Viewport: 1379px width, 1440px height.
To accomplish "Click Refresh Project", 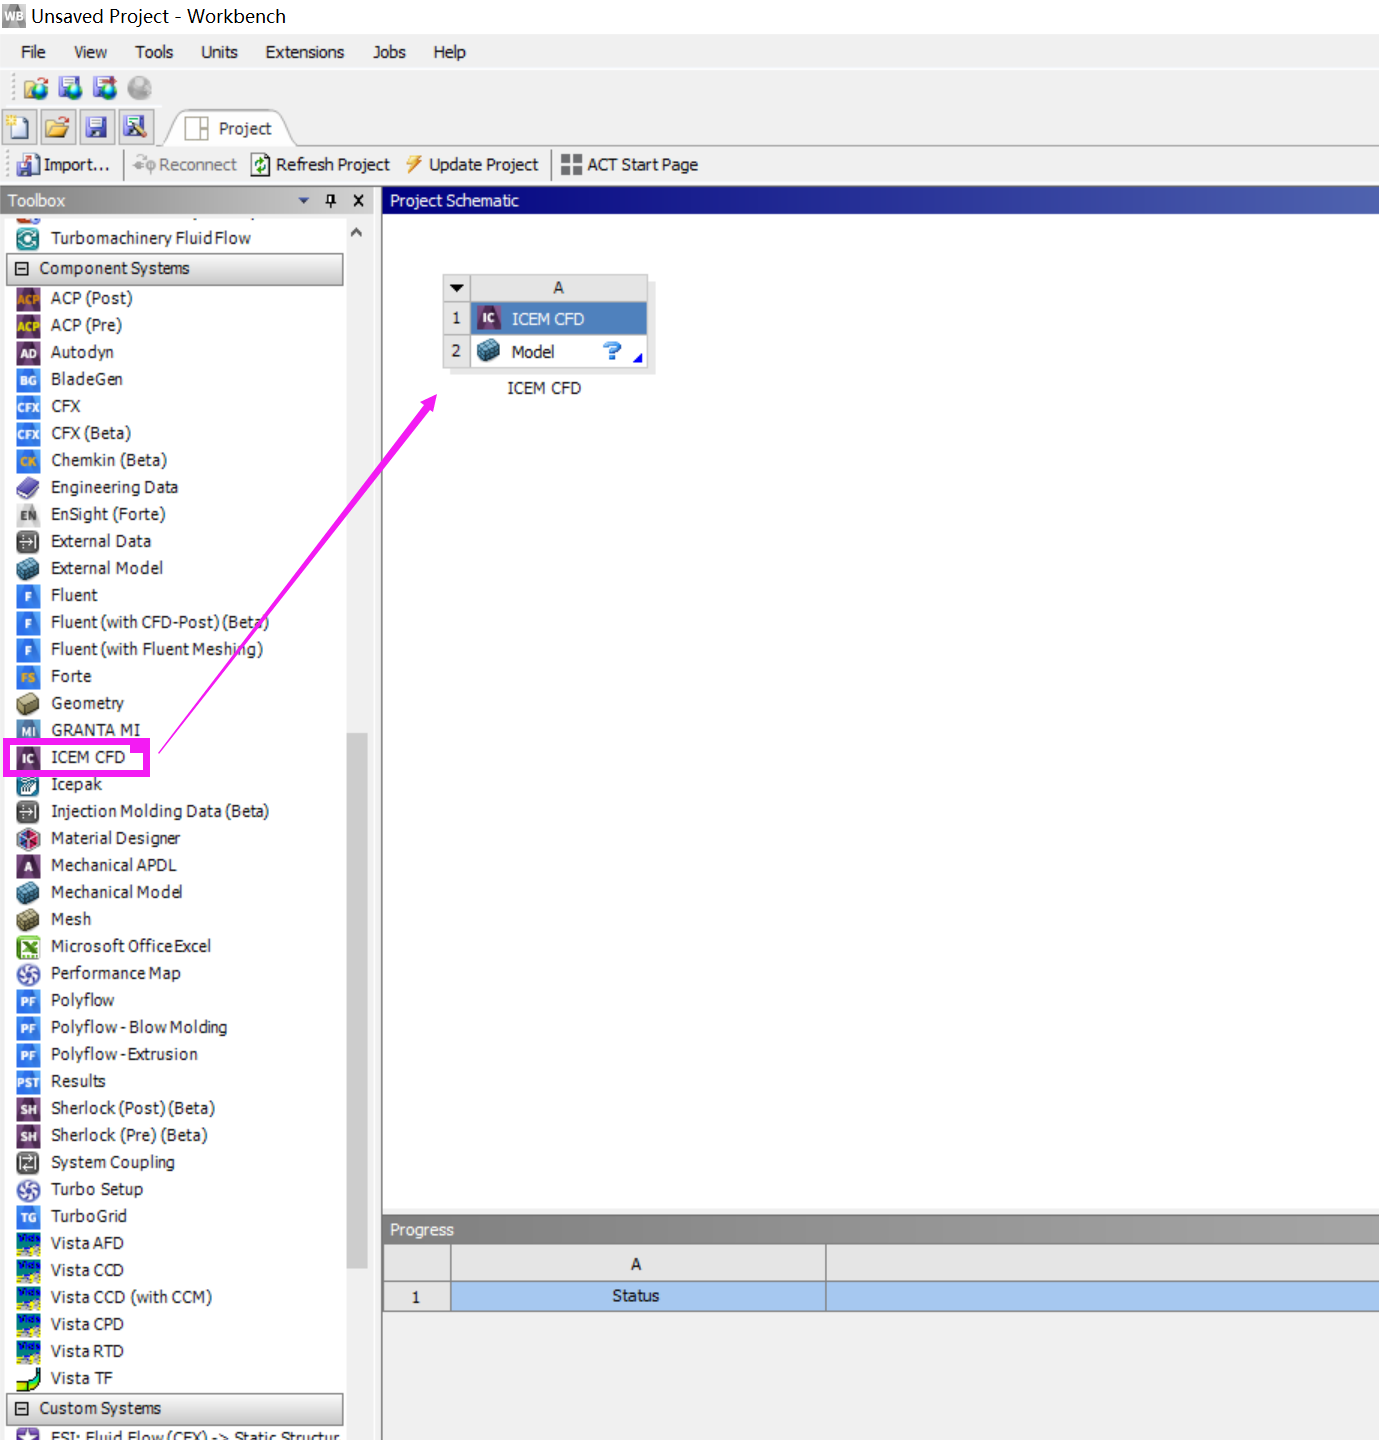I will coord(320,165).
